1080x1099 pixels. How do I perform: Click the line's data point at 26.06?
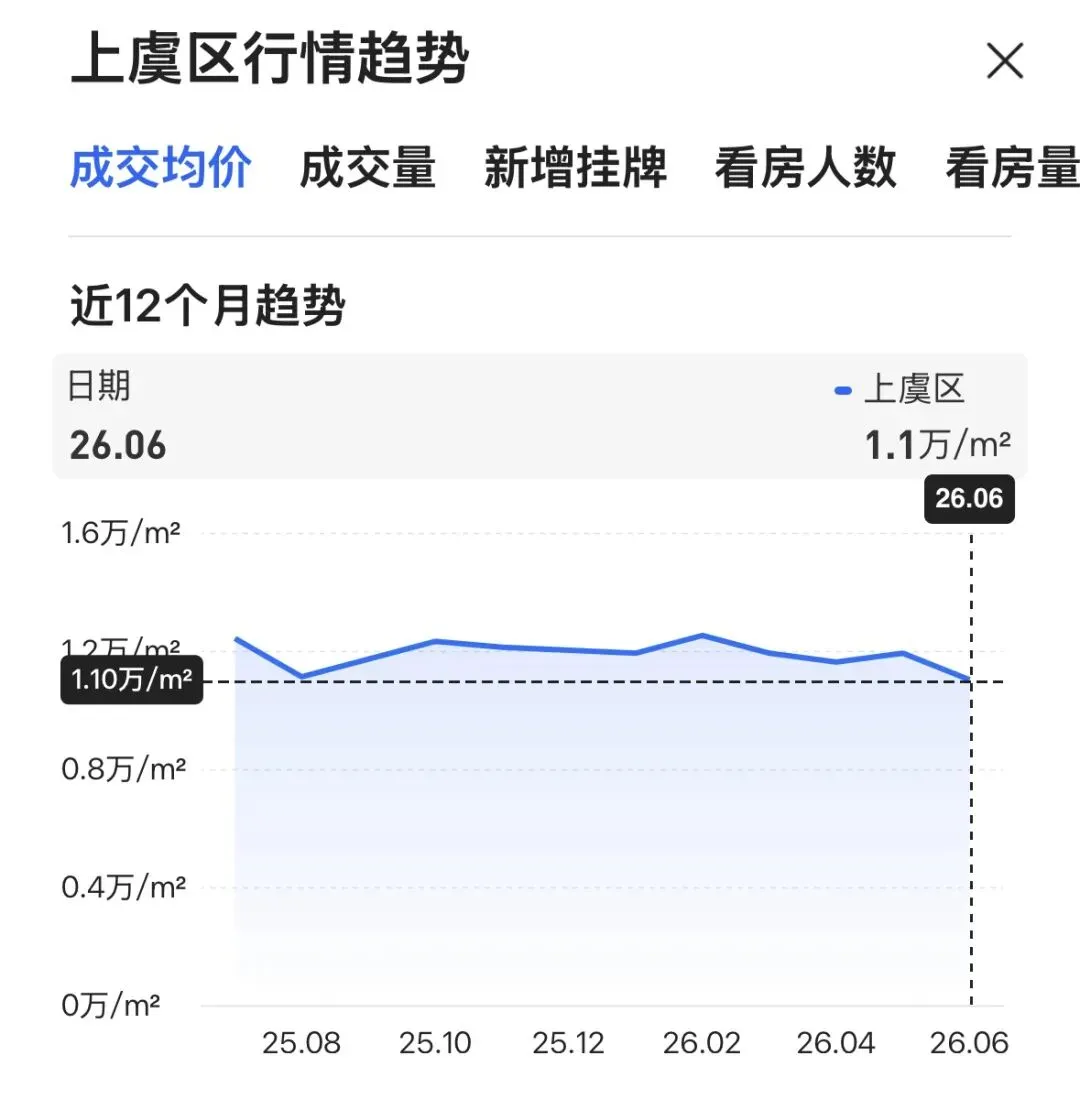tap(971, 680)
